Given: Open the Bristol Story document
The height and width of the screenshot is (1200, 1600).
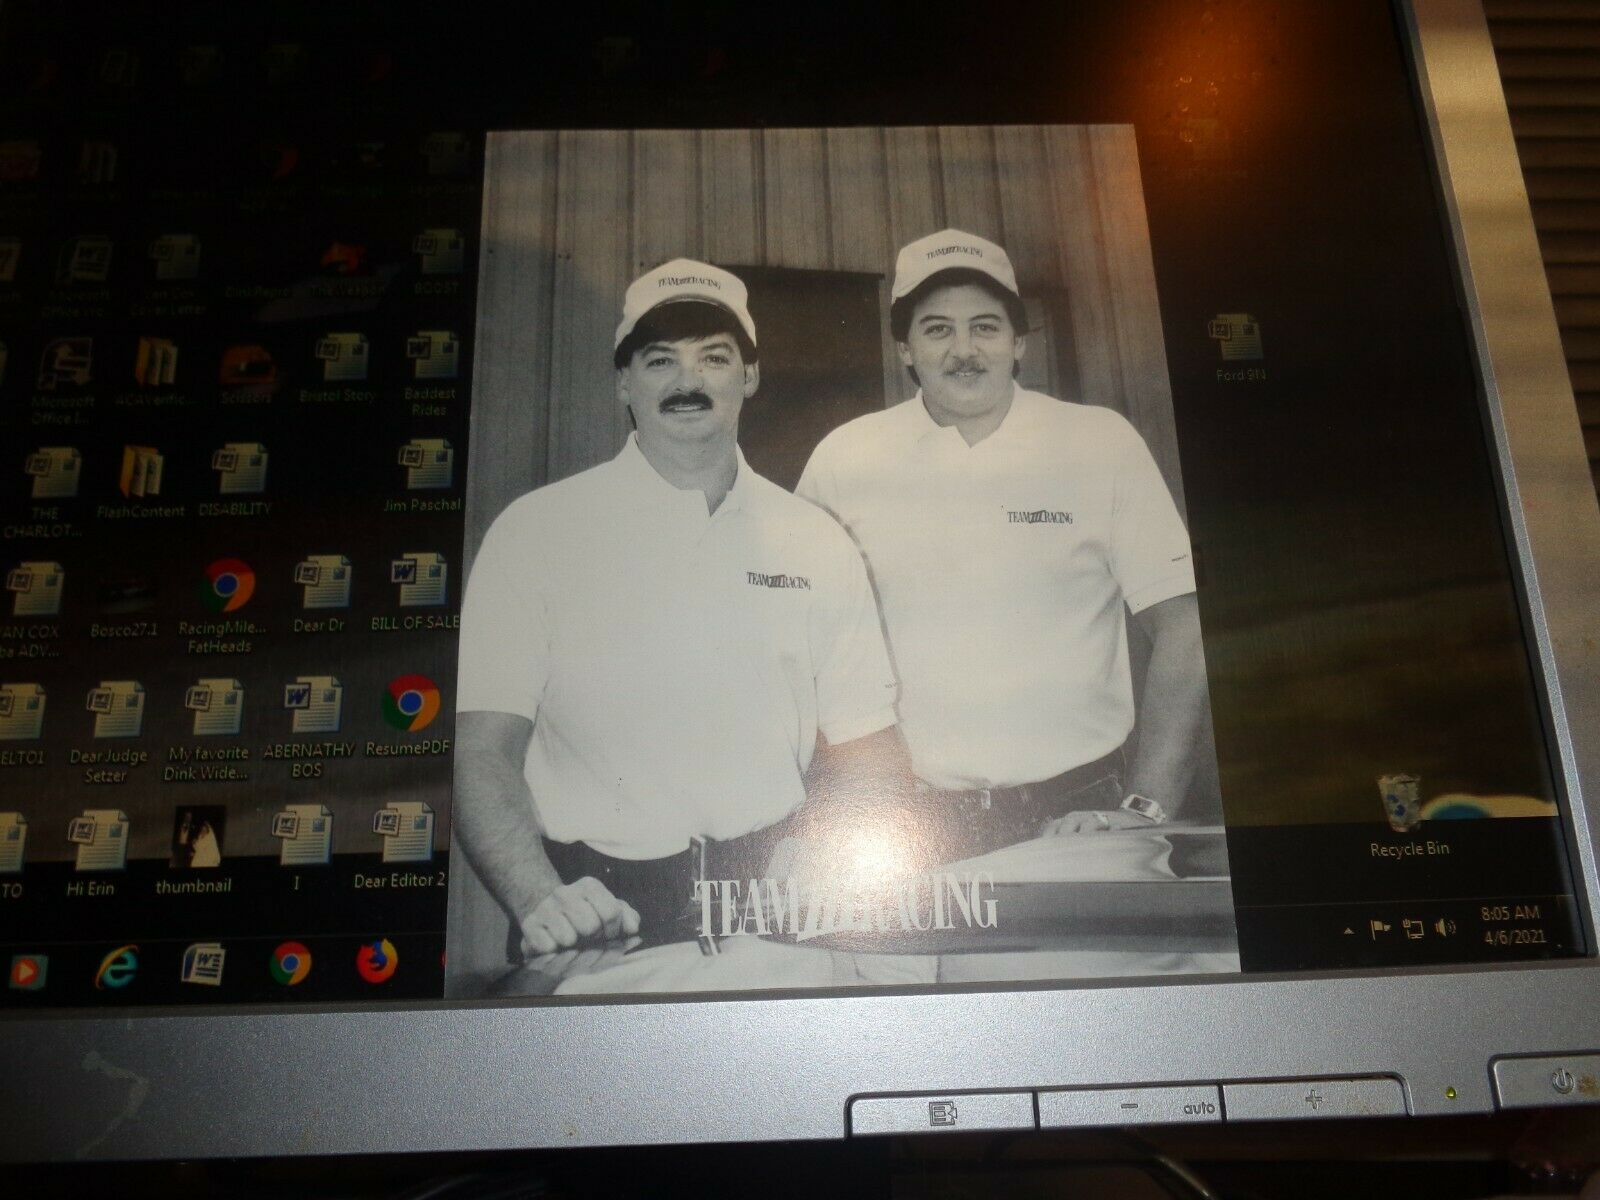Looking at the screenshot, I should (338, 369).
